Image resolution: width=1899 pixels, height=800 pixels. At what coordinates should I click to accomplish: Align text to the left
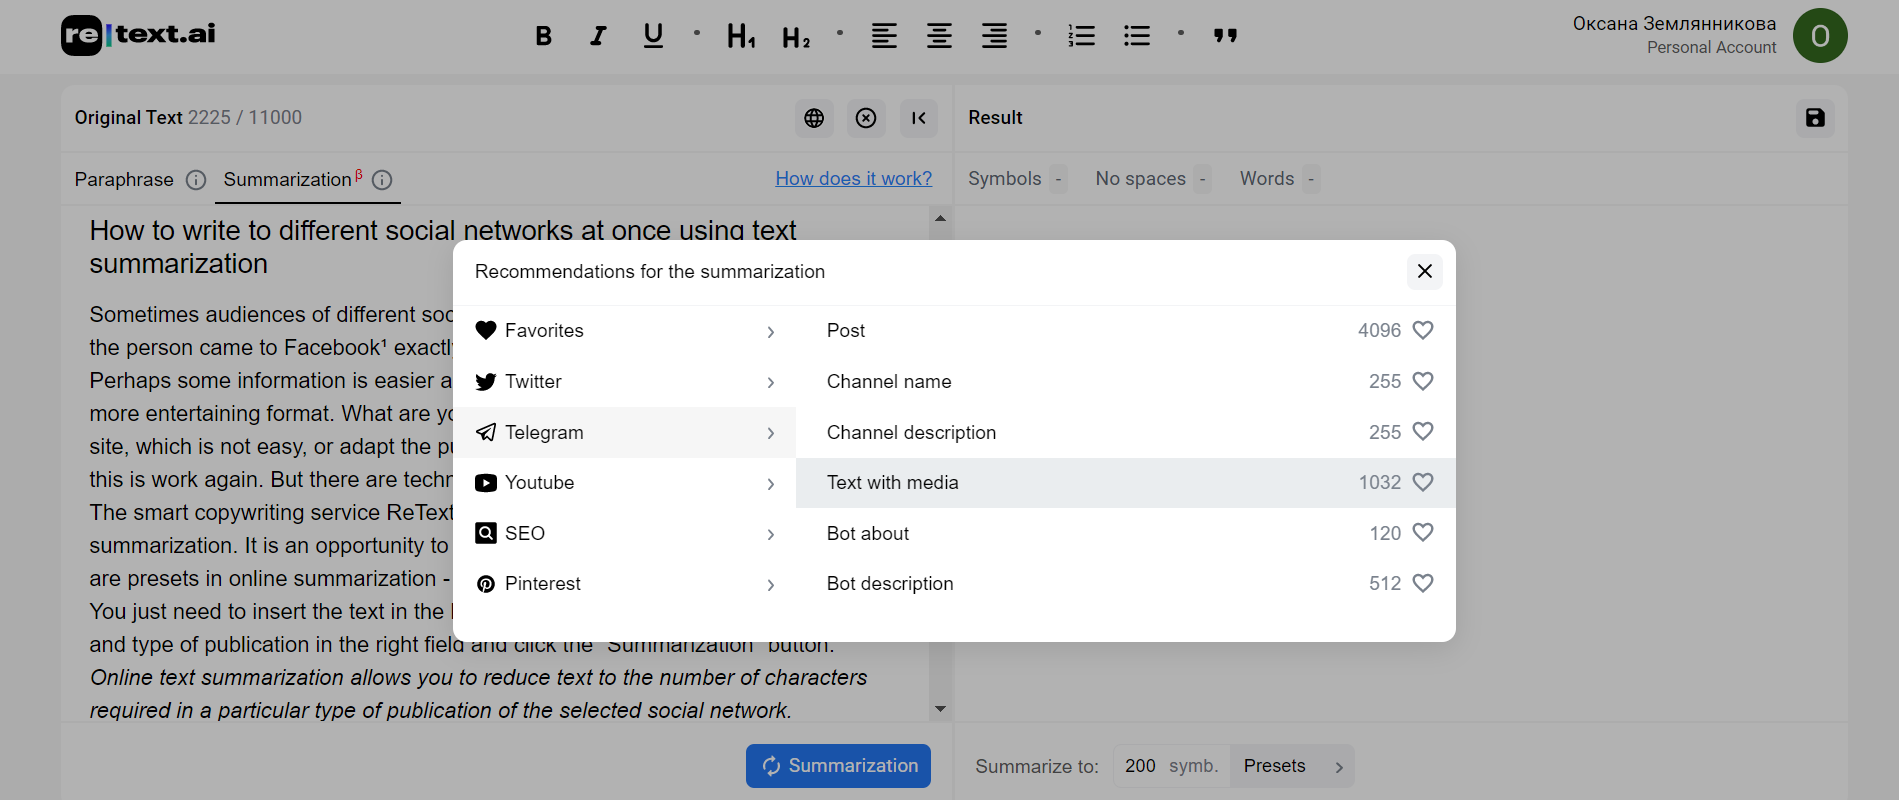point(884,36)
